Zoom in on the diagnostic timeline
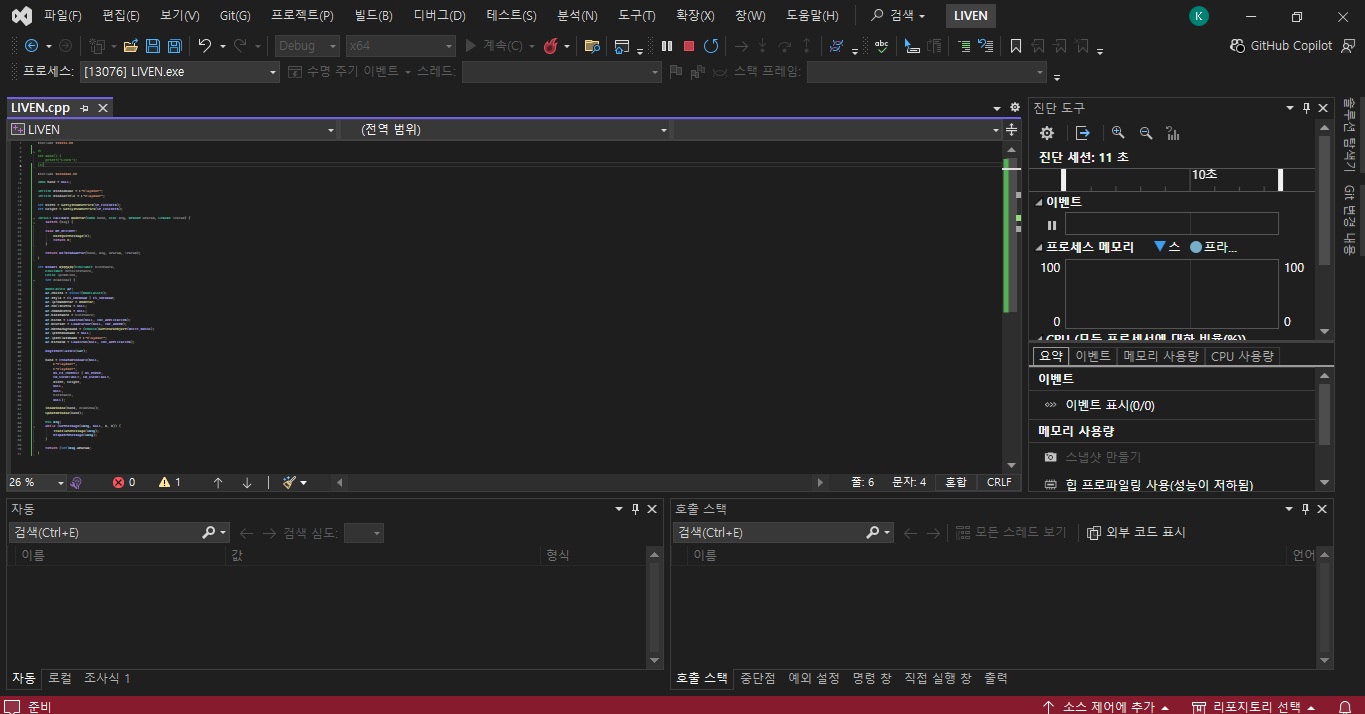 [x=1118, y=133]
